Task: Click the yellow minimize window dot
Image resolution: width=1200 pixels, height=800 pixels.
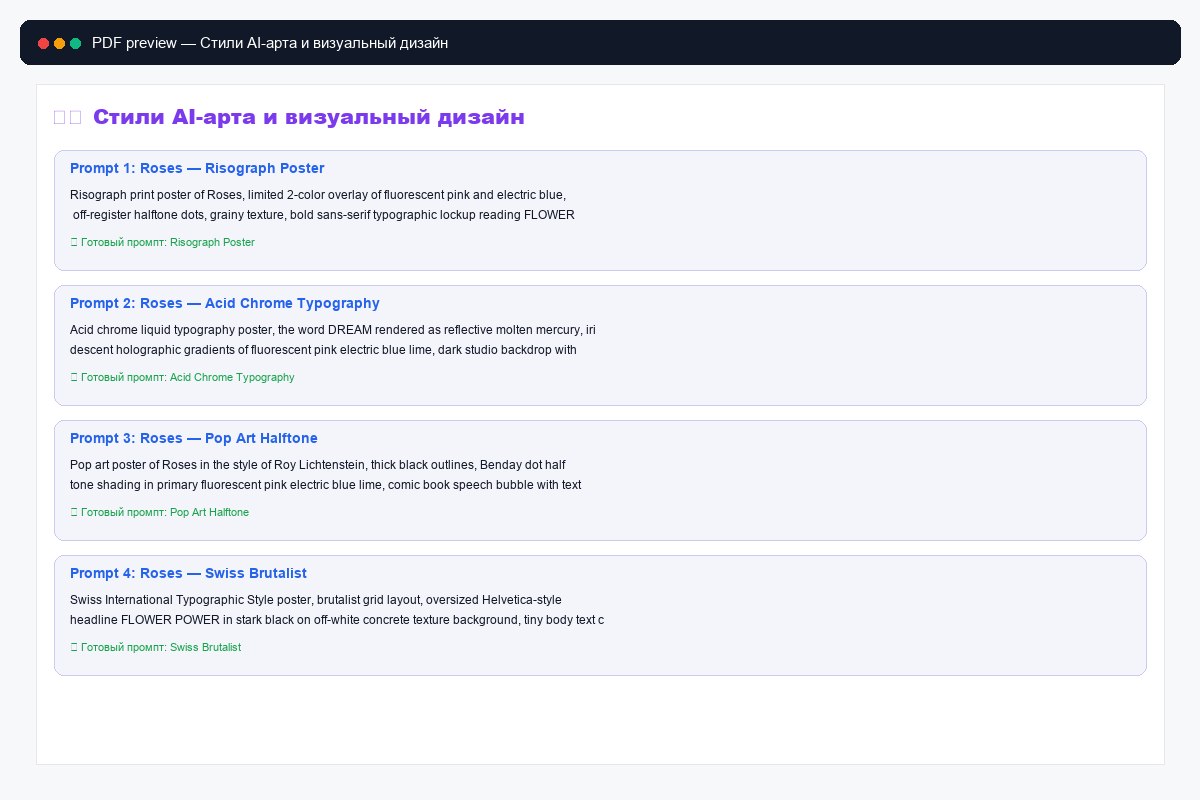Action: click(x=59, y=43)
